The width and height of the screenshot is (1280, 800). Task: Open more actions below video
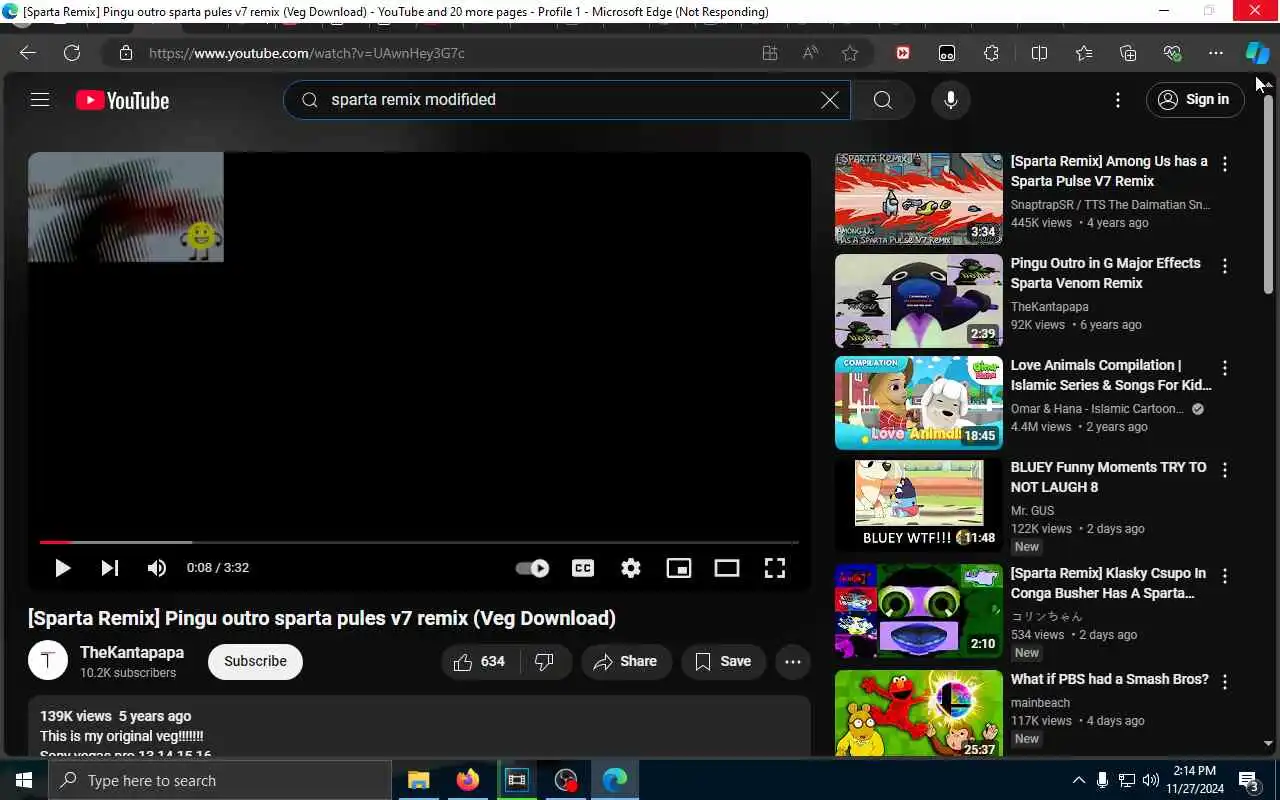pos(793,662)
